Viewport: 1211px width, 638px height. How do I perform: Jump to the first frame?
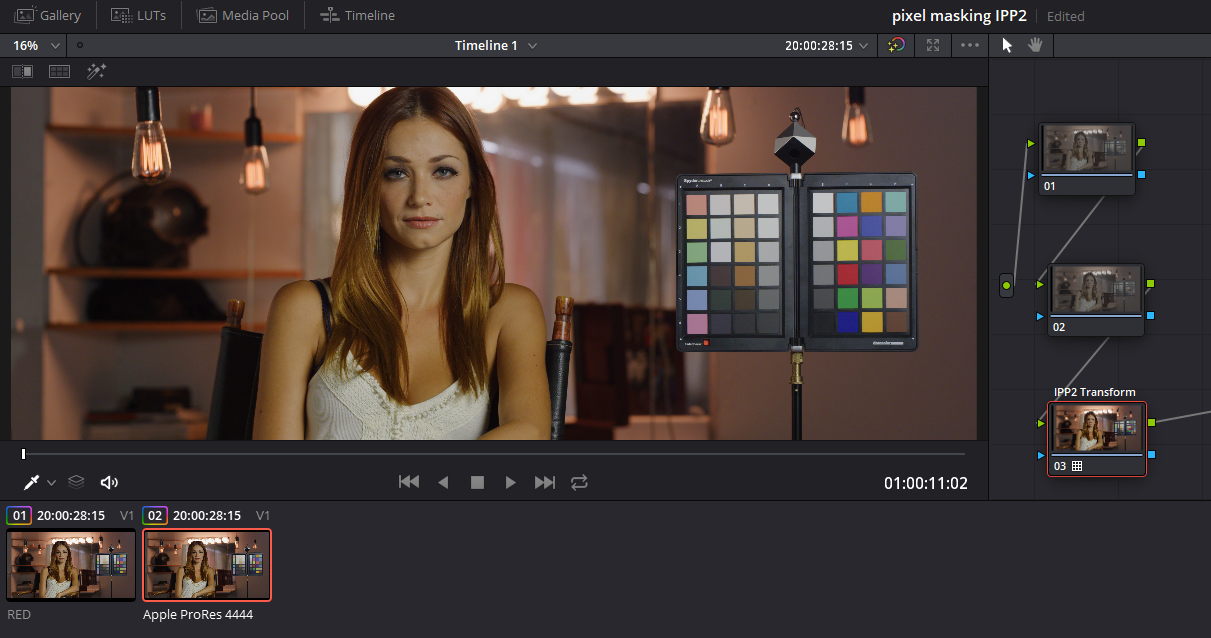coord(409,482)
